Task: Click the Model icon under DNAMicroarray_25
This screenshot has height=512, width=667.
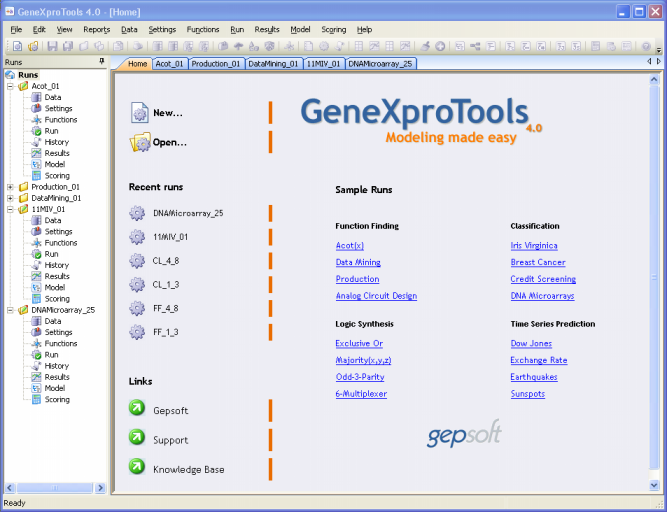Action: coord(37,388)
